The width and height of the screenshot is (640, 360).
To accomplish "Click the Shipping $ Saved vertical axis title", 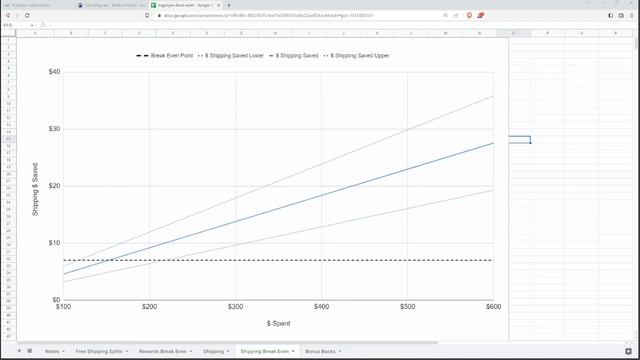I will point(35,189).
